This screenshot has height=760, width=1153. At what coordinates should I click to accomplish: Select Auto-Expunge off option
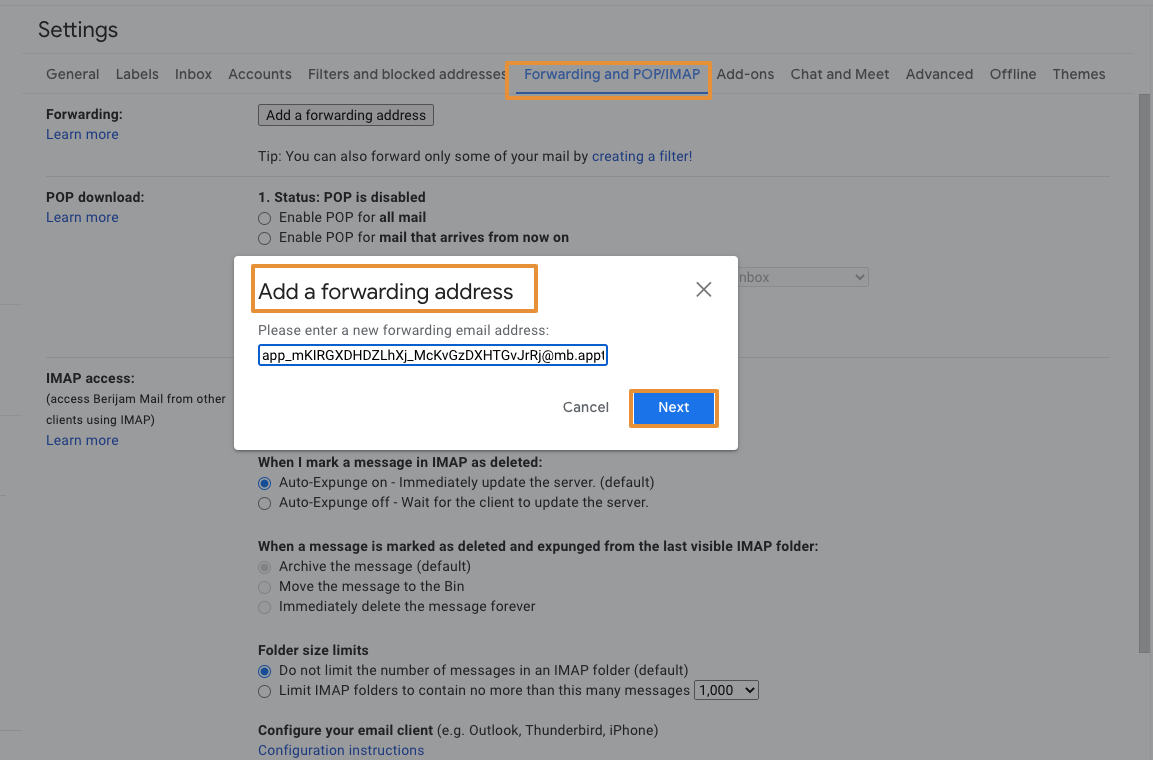[x=265, y=503]
